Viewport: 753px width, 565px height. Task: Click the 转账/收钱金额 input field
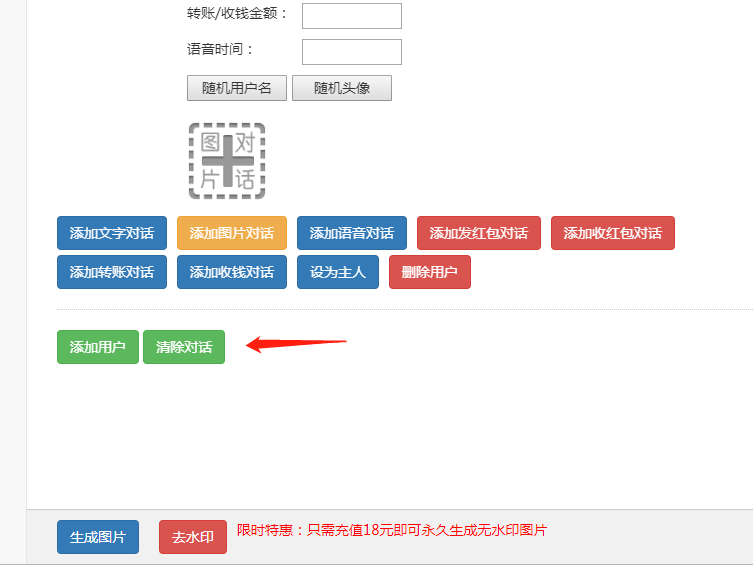[351, 16]
